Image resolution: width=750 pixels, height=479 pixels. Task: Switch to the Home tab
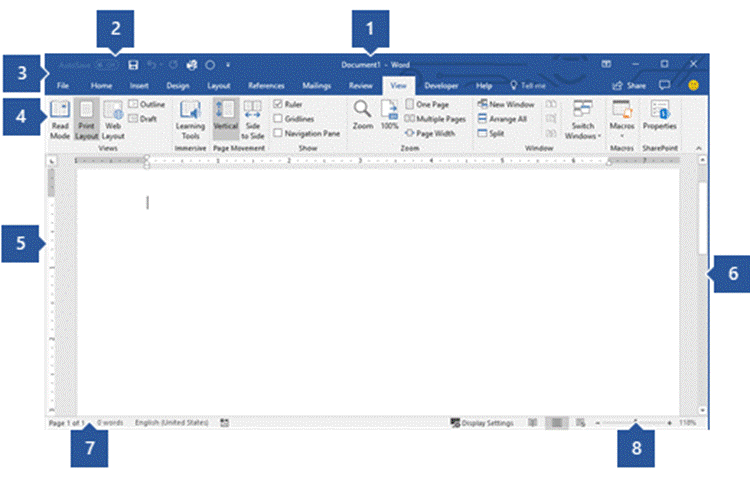pyautogui.click(x=101, y=86)
